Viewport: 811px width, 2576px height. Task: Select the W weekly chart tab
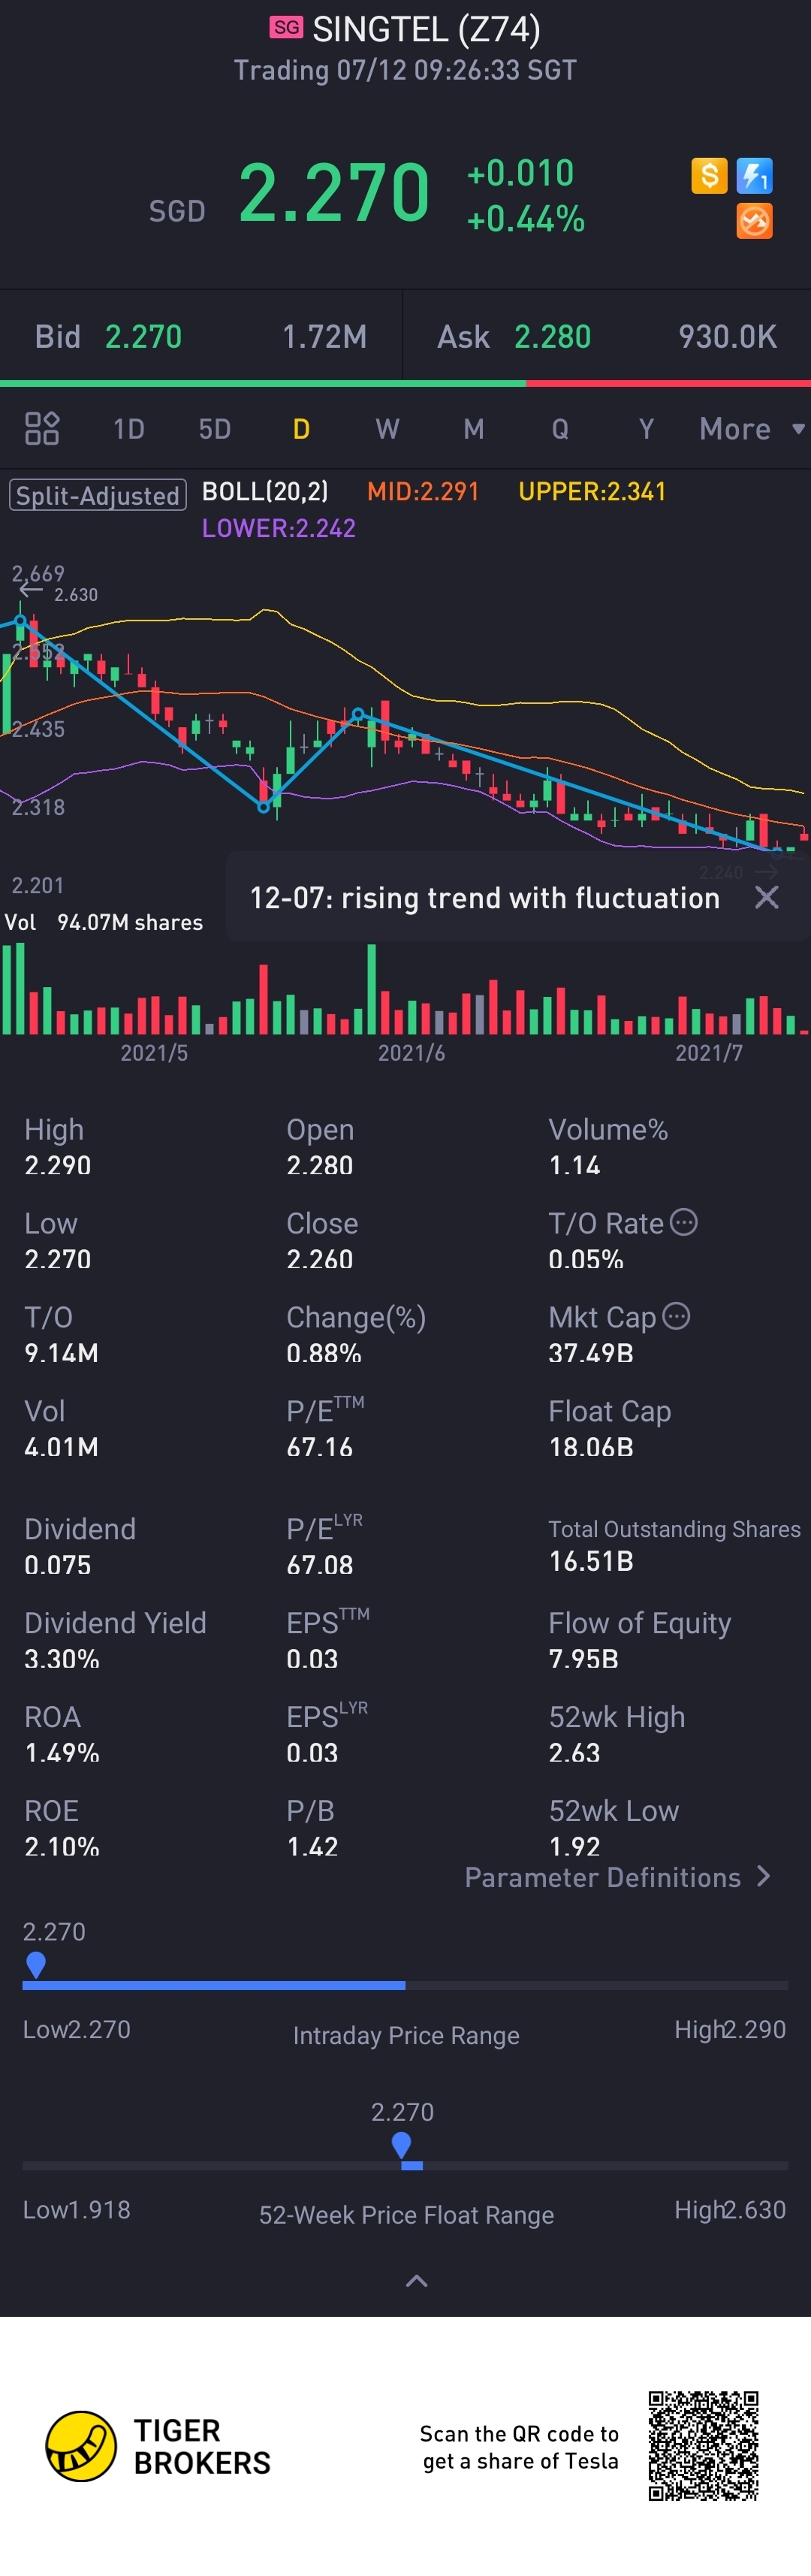(x=387, y=429)
